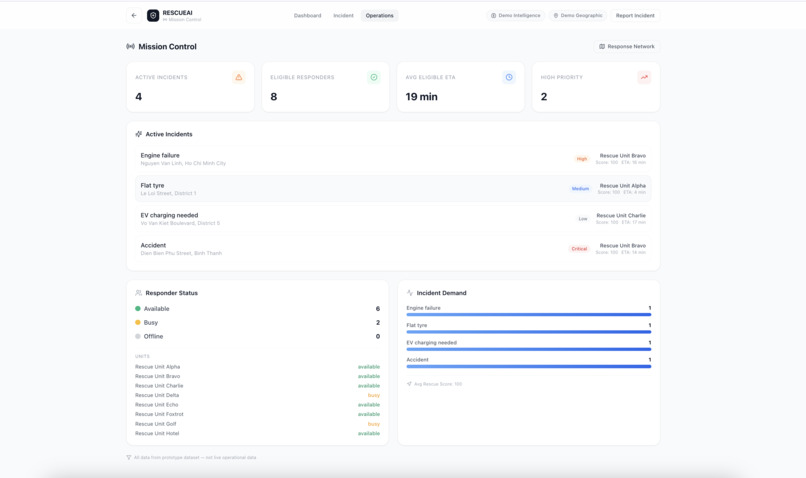Screen dimensions: 806x478
Task: Click the Busy status yellow dot
Action: pos(138,322)
